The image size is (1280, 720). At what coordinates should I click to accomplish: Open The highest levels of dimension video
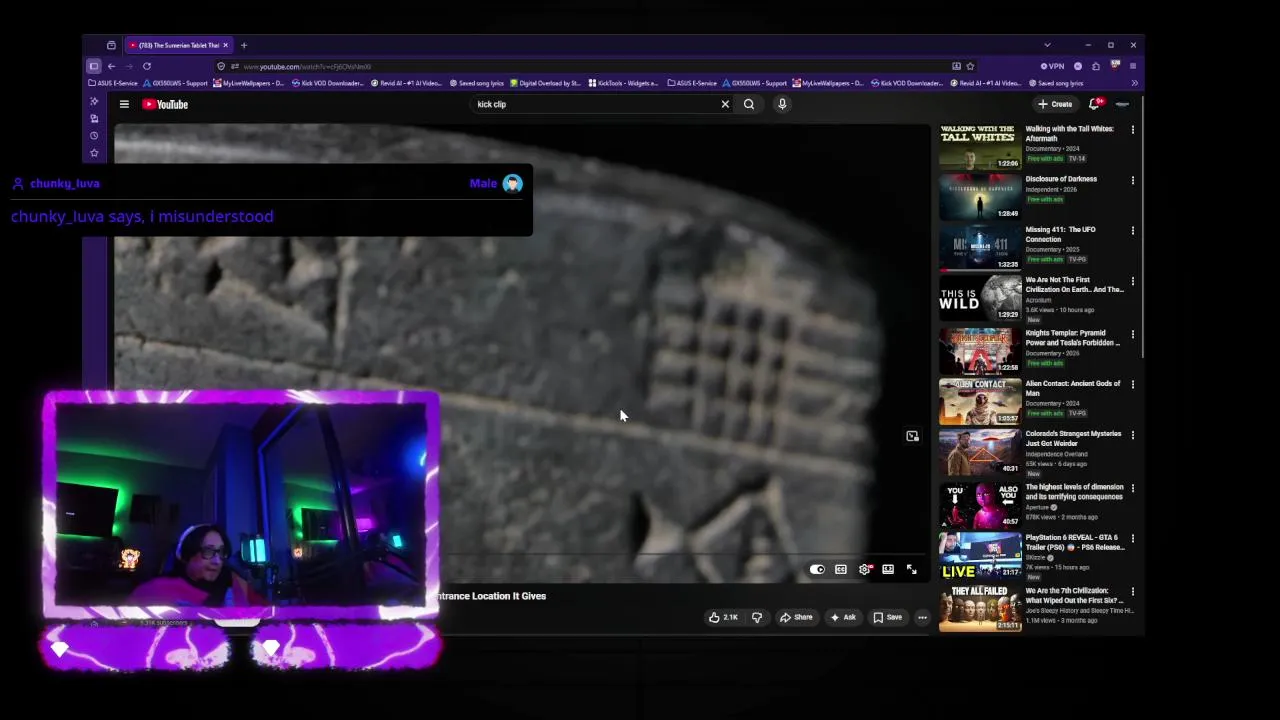coord(1074,492)
